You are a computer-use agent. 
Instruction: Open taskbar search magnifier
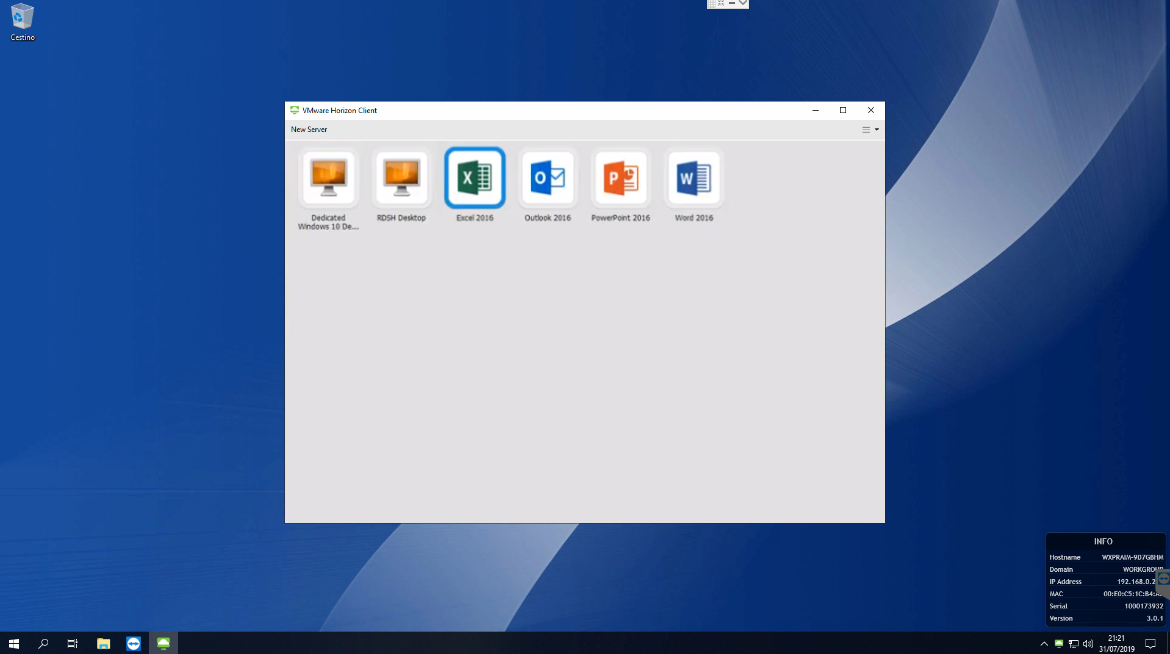(43, 643)
